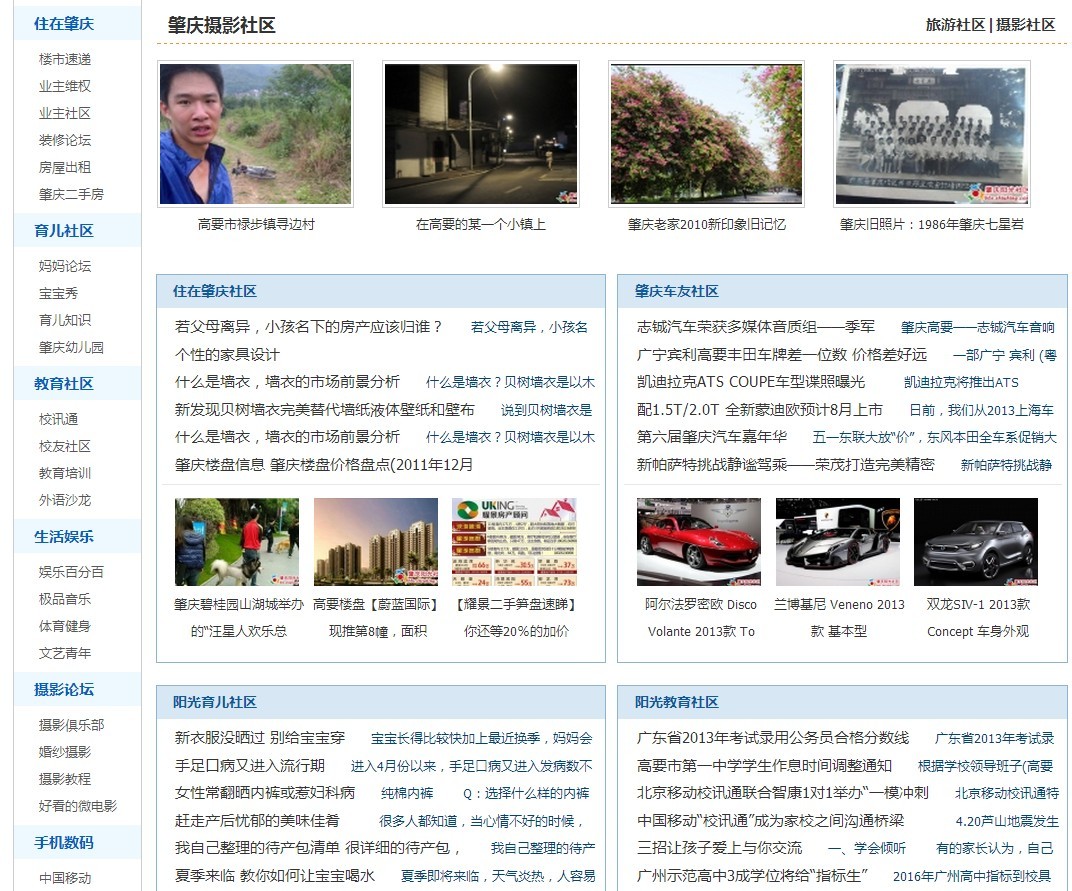Open 摄影教程 link
Image resolution: width=1072 pixels, height=891 pixels.
tap(65, 779)
